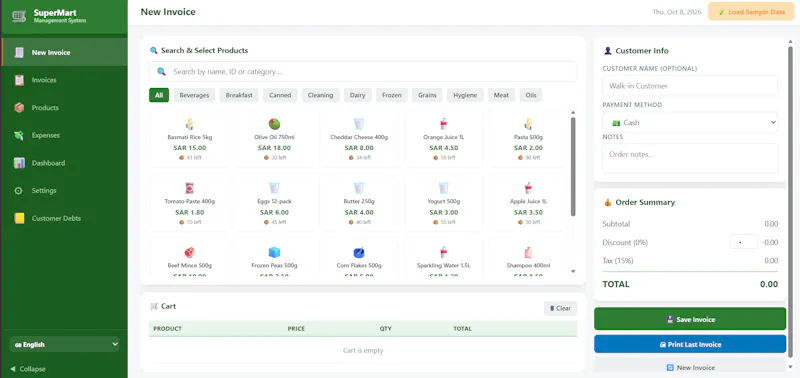Viewport: 800px width, 378px height.
Task: Open New Invoice in the sidebar
Action: 64,52
